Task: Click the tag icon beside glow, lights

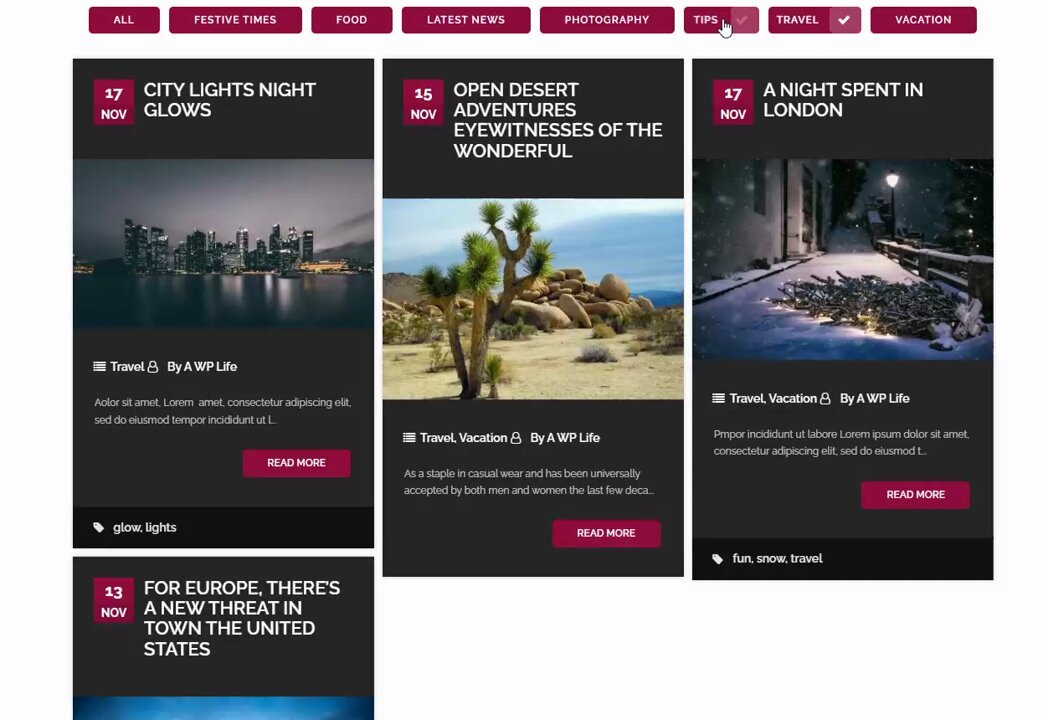Action: [x=99, y=527]
